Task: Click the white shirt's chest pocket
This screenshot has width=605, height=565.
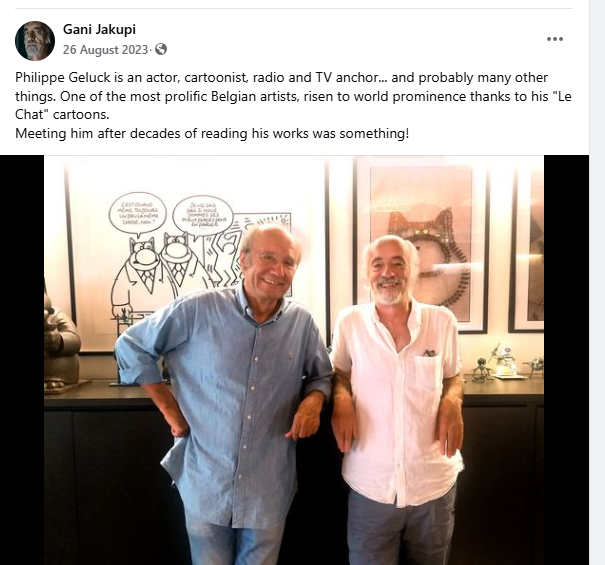Action: tap(428, 371)
